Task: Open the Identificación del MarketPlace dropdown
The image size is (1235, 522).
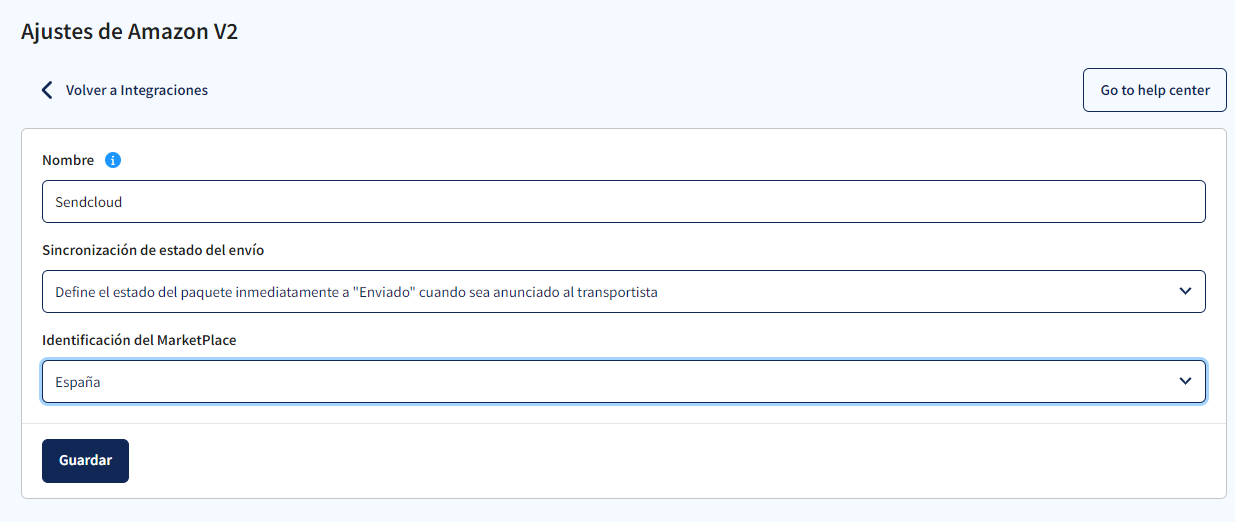Action: pos(624,381)
